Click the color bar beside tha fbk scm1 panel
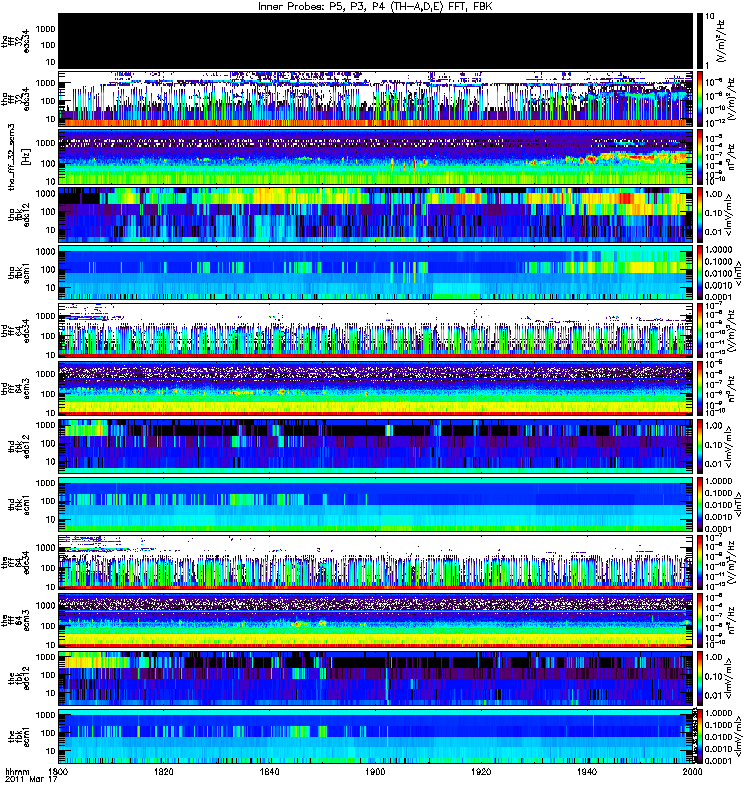 point(702,273)
